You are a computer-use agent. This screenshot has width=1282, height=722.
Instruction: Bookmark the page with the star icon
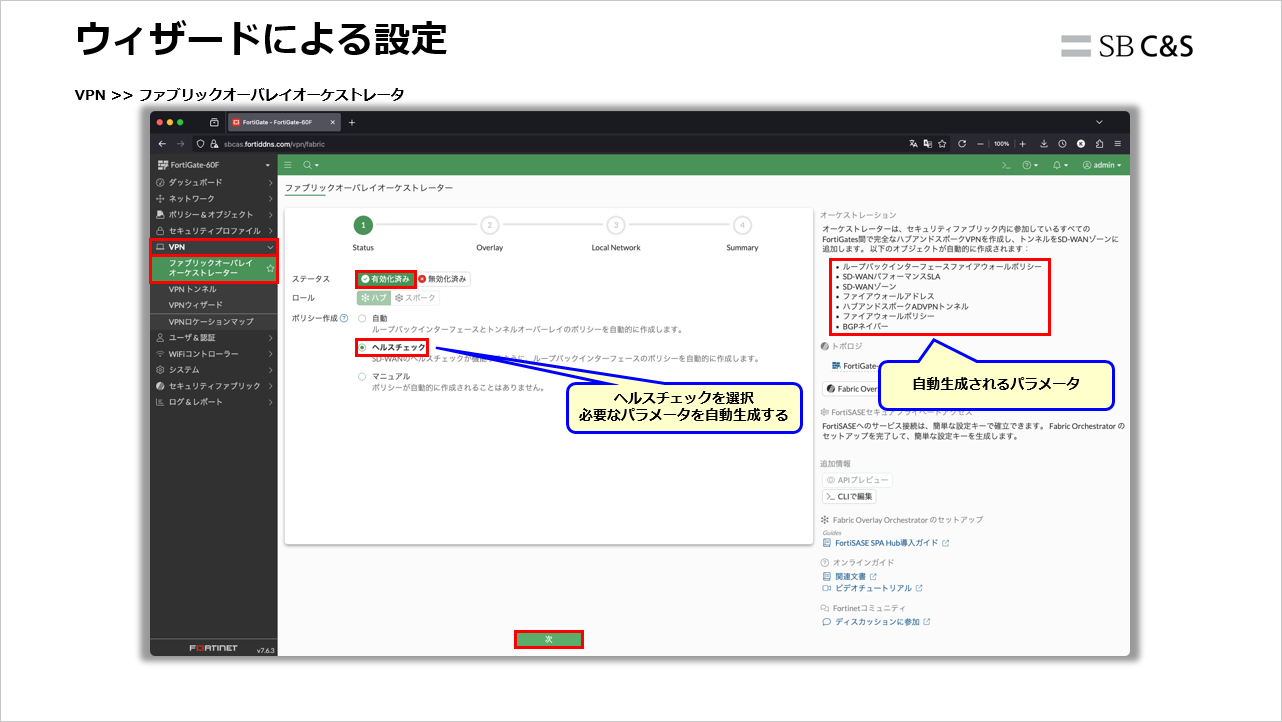click(x=942, y=143)
